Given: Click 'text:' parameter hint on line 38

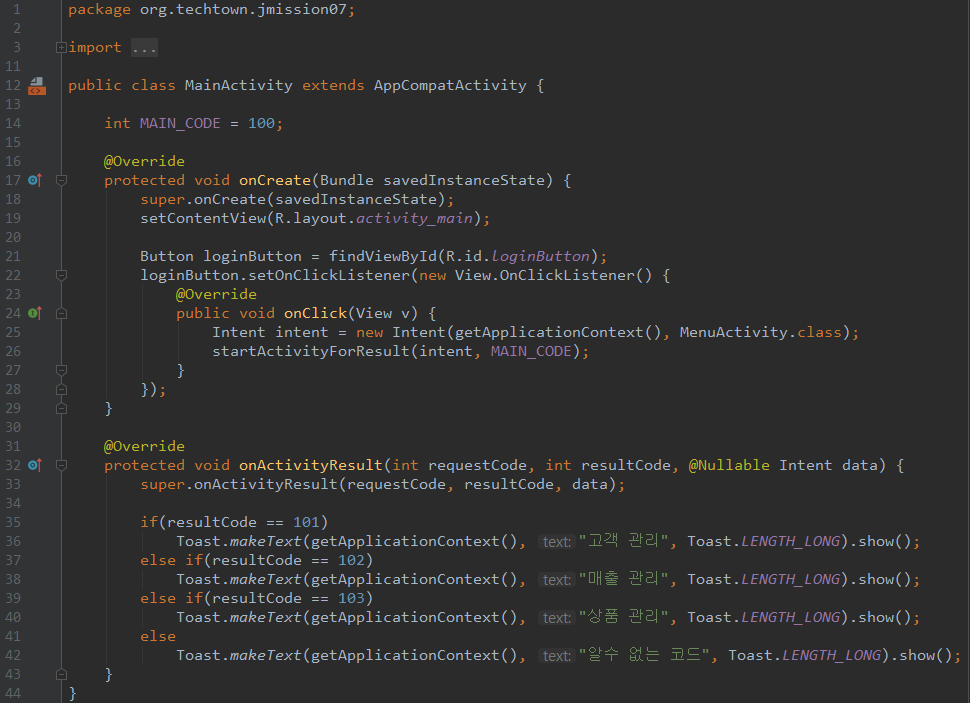Looking at the screenshot, I should [x=556, y=580].
